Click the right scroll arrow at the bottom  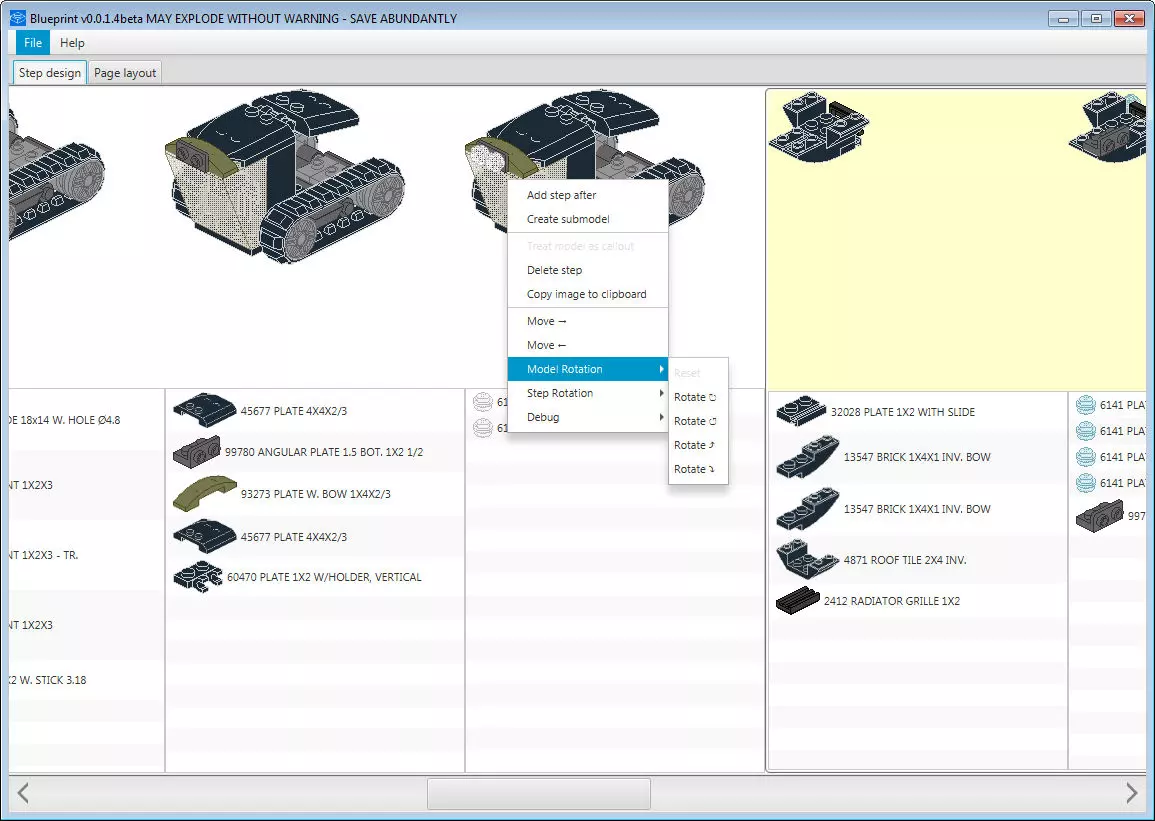point(1131,794)
